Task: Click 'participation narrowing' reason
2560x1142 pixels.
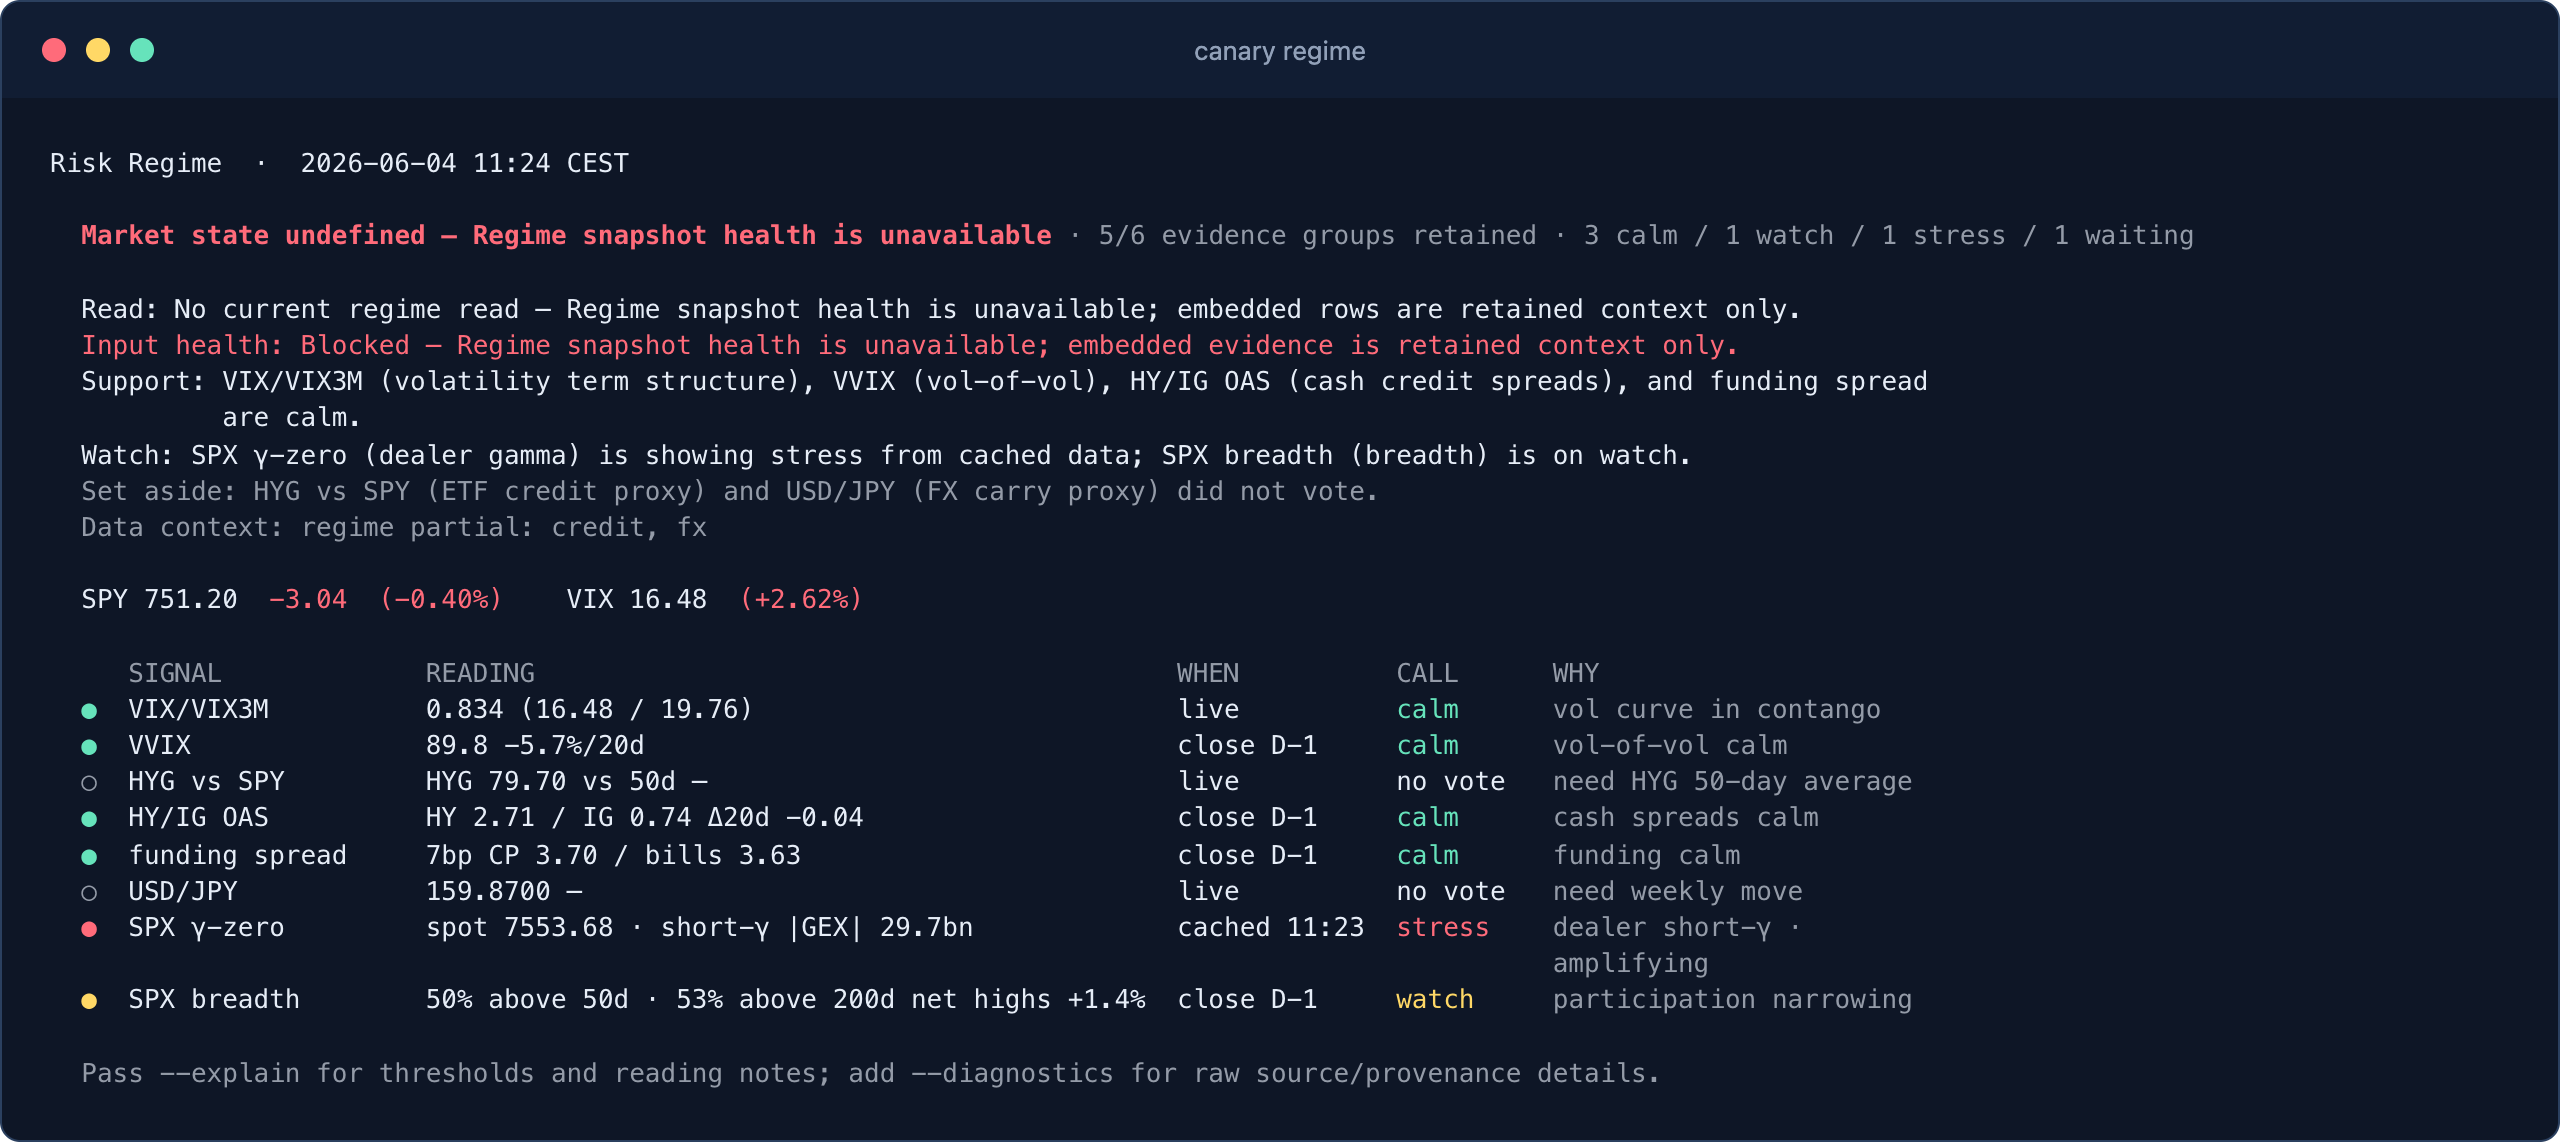Action: 1732,999
